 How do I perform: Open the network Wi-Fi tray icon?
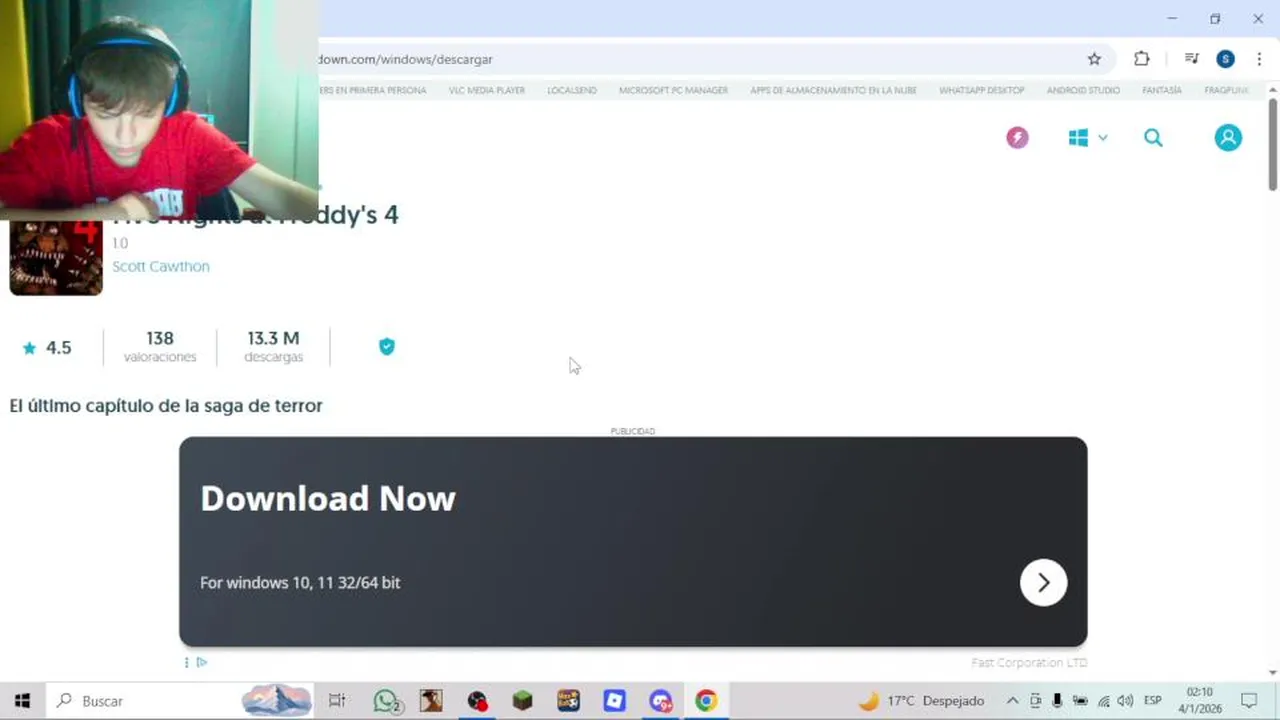click(1103, 701)
